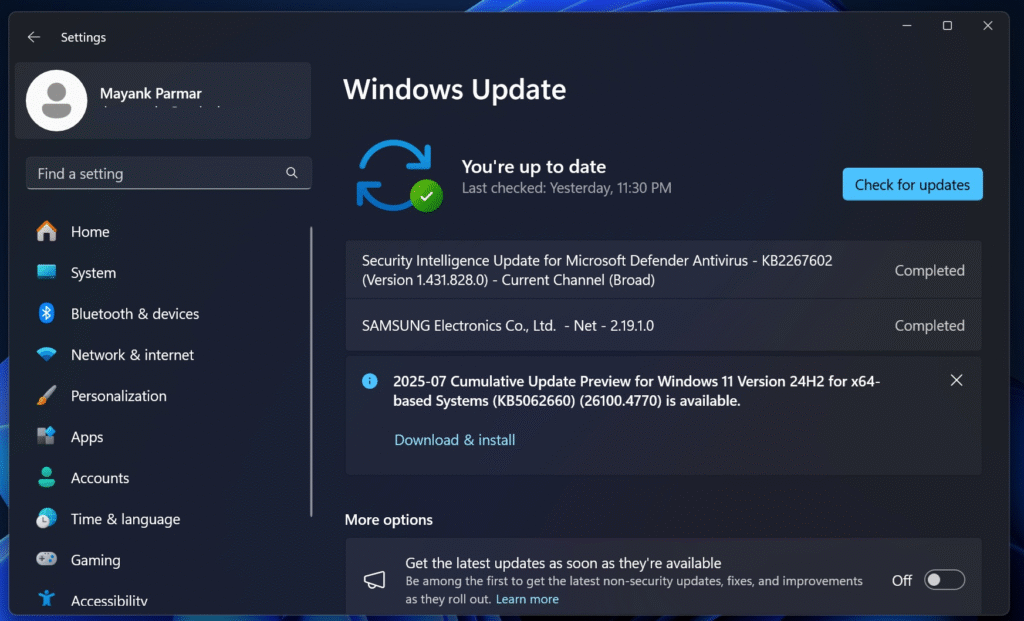This screenshot has height=621, width=1024.
Task: Click the Off toggle under More options
Action: point(943,580)
